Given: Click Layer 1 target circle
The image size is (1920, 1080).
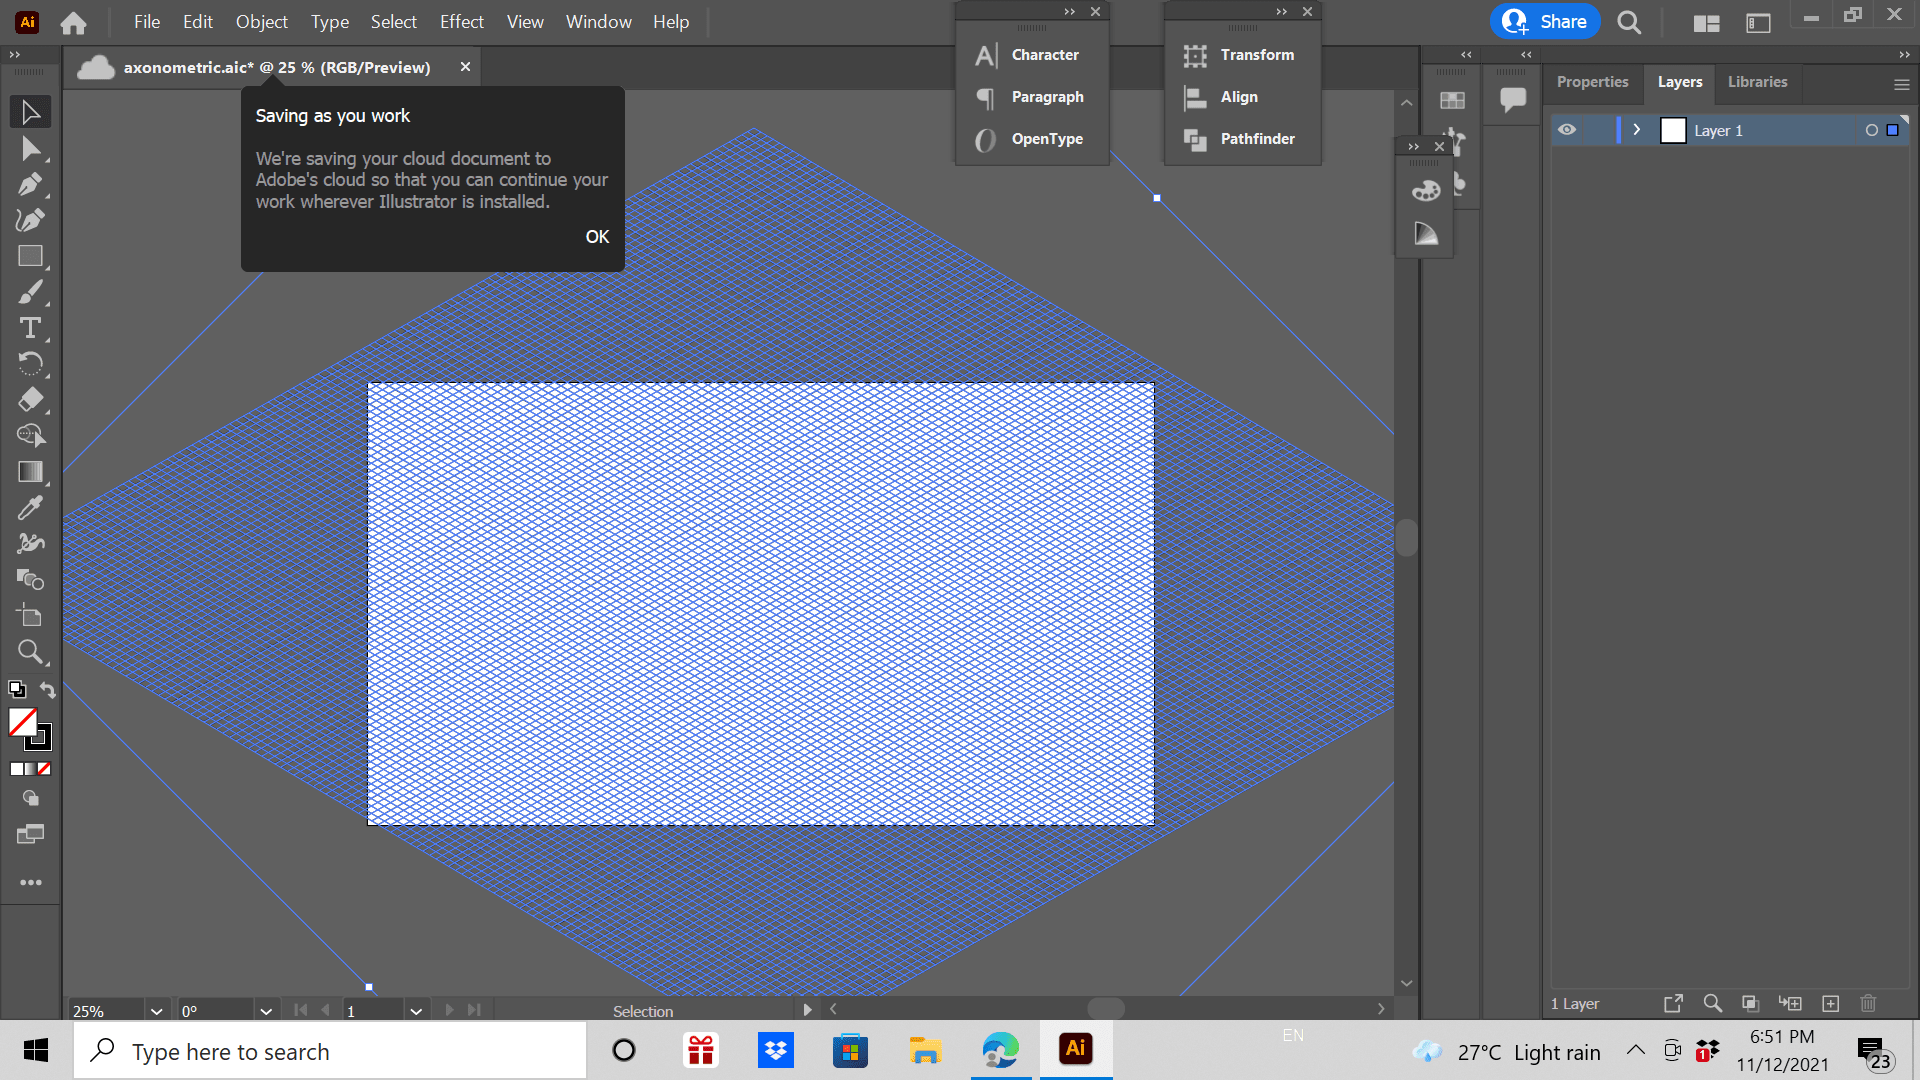Looking at the screenshot, I should click(x=1871, y=130).
